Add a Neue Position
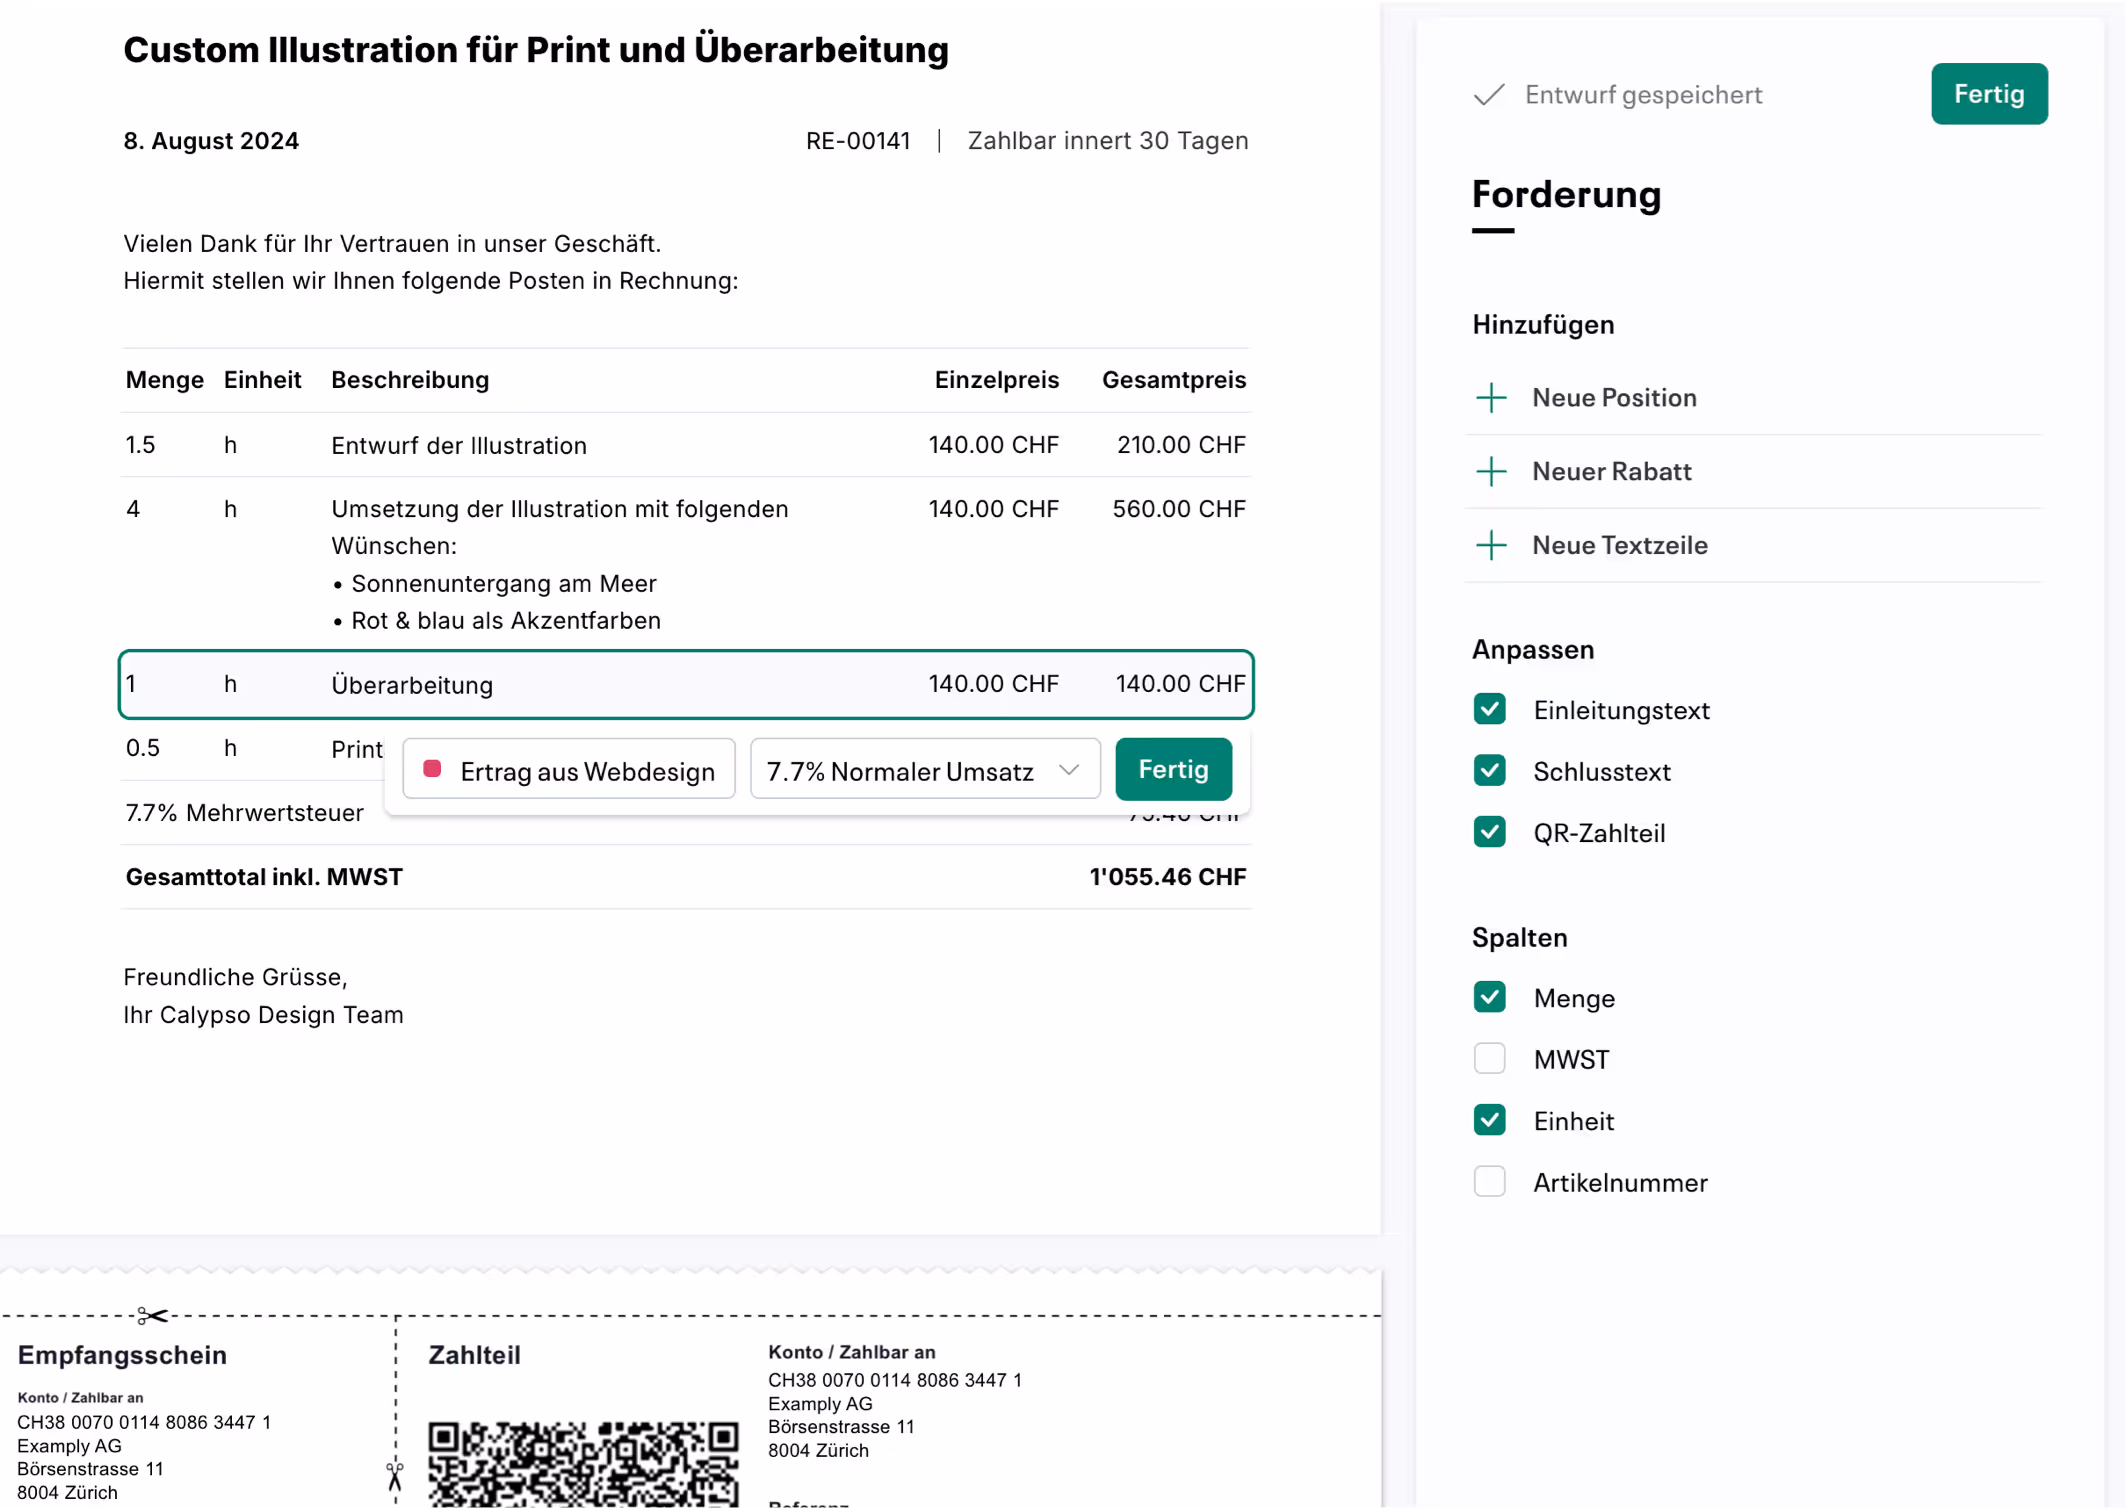This screenshot has height=1508, width=2126. 1754,398
